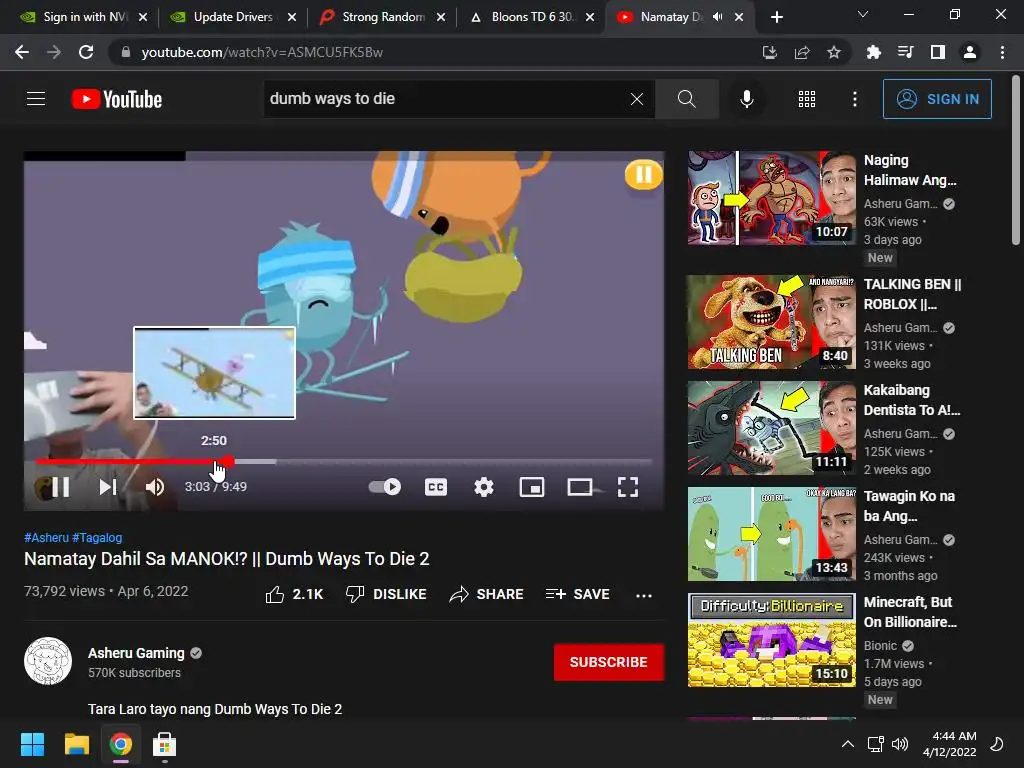
Task: Go to YouTube home via logo
Action: pos(117,99)
